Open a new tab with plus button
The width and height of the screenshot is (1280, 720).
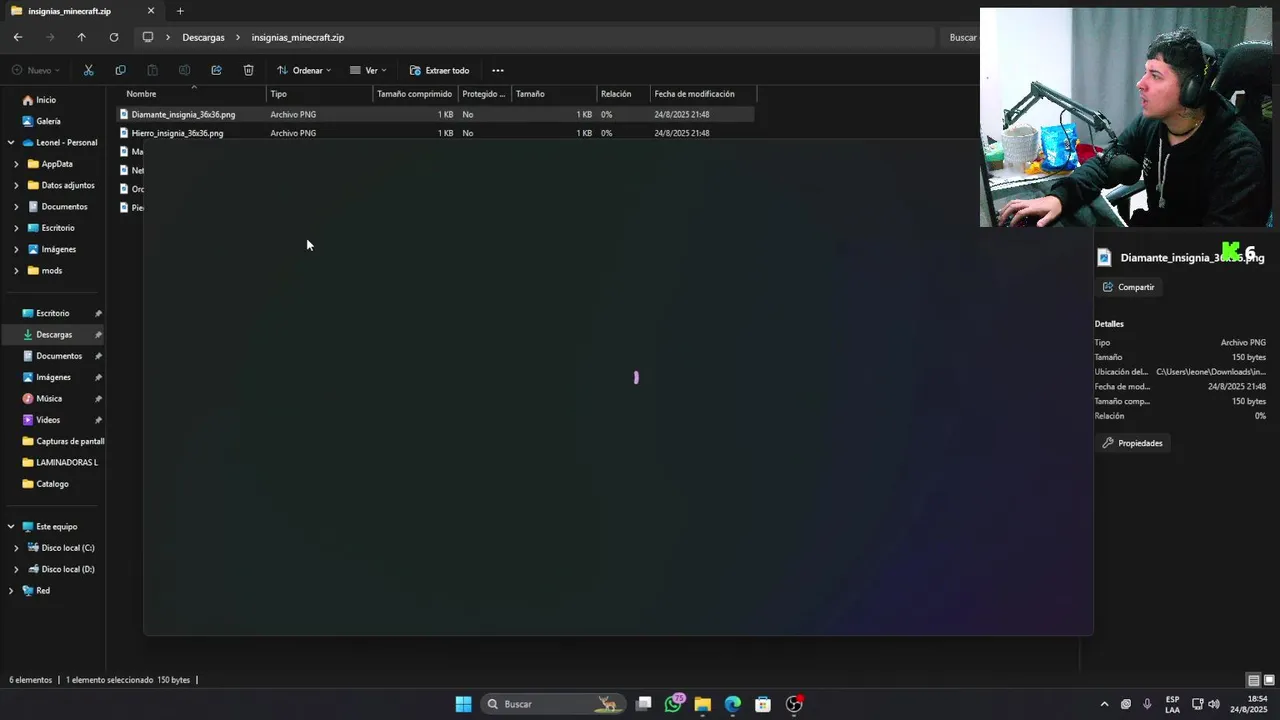tap(180, 11)
